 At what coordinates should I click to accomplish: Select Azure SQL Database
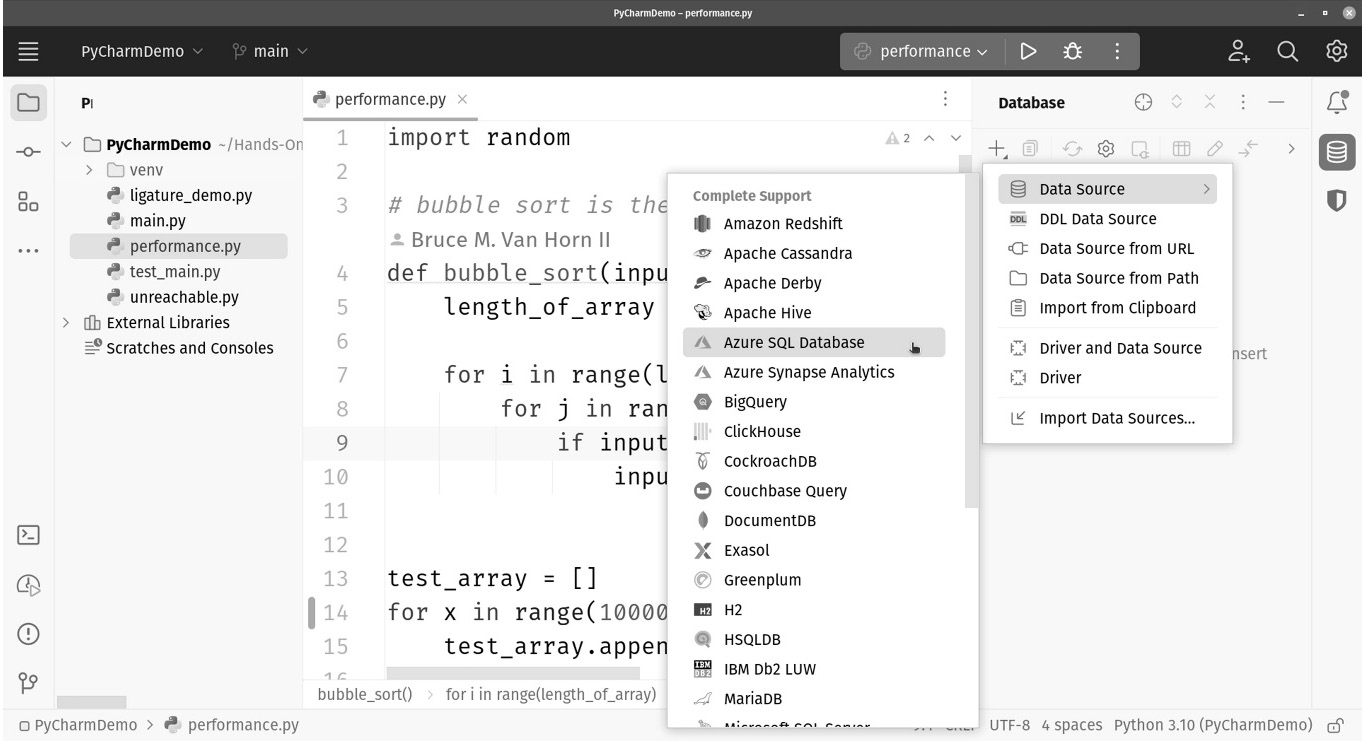814,342
